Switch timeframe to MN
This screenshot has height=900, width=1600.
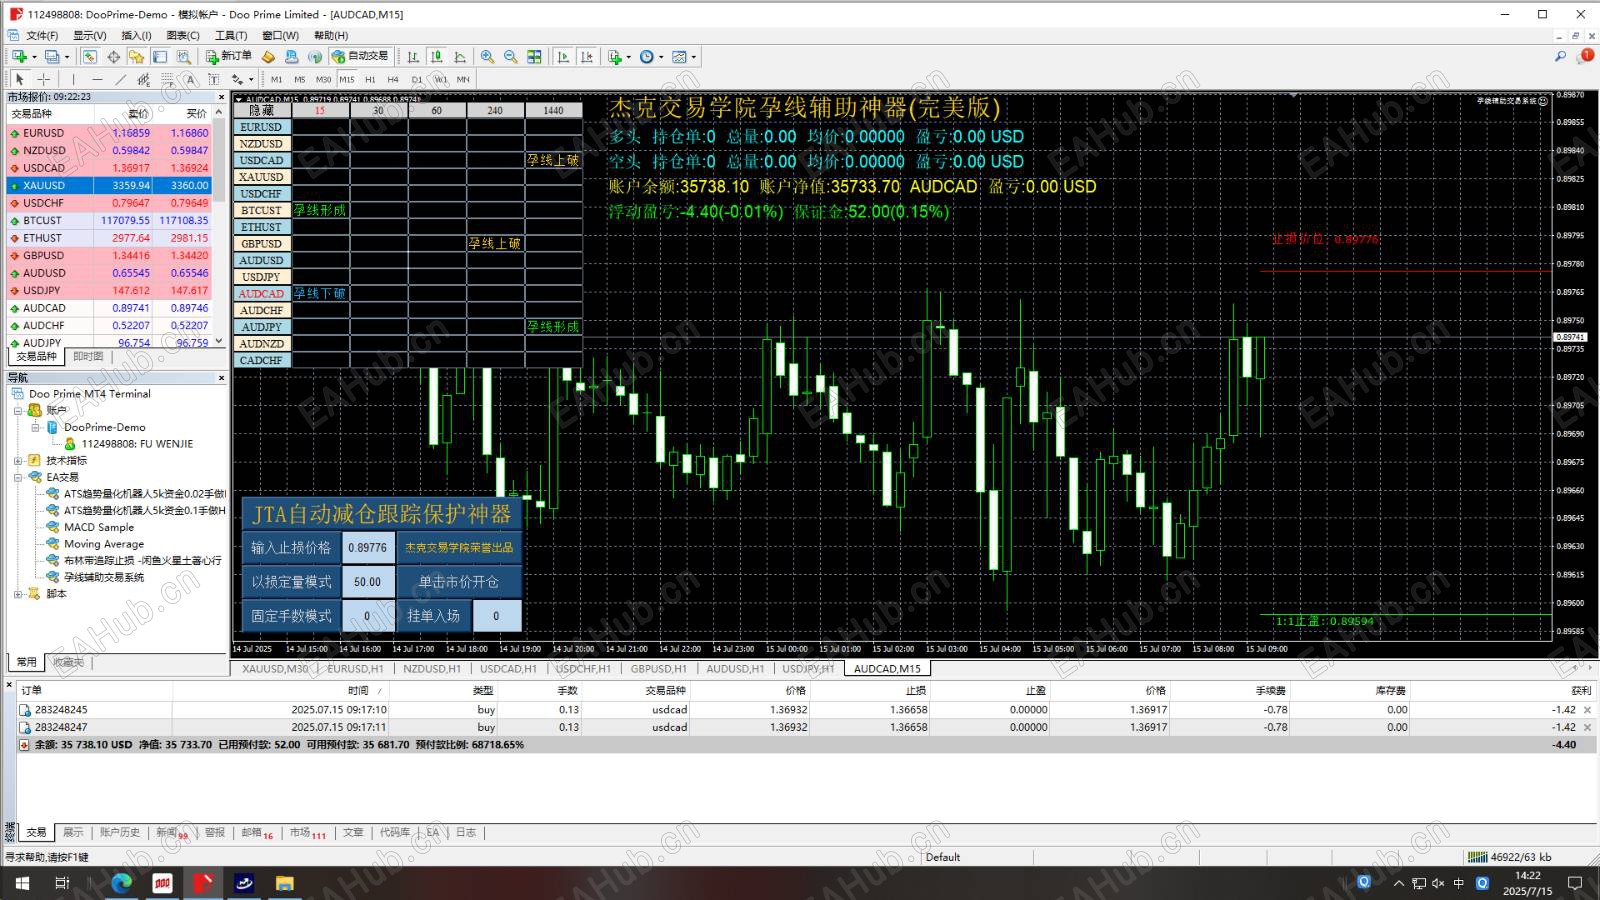[x=463, y=79]
